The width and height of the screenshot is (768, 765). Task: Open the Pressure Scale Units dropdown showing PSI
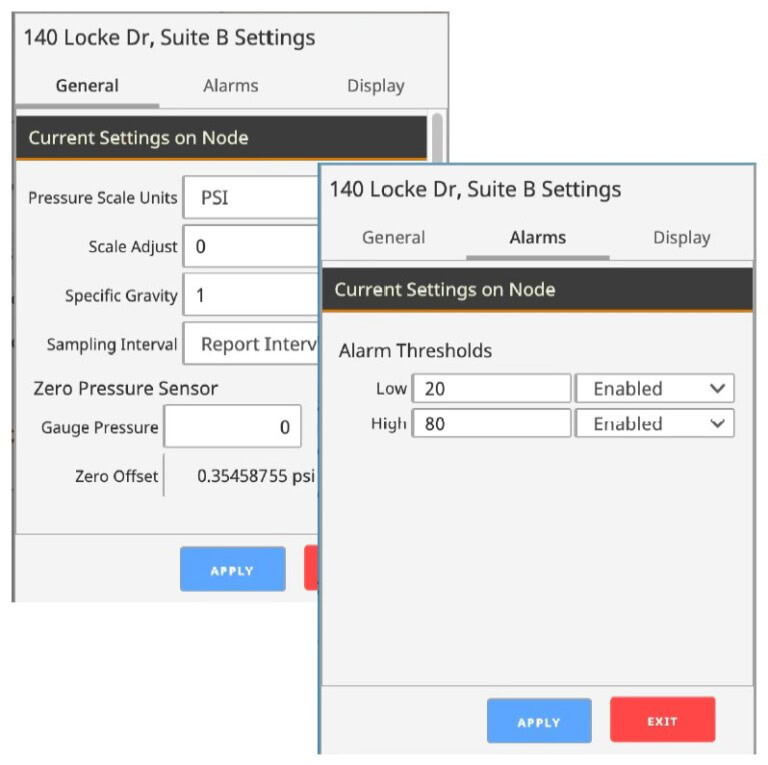250,197
